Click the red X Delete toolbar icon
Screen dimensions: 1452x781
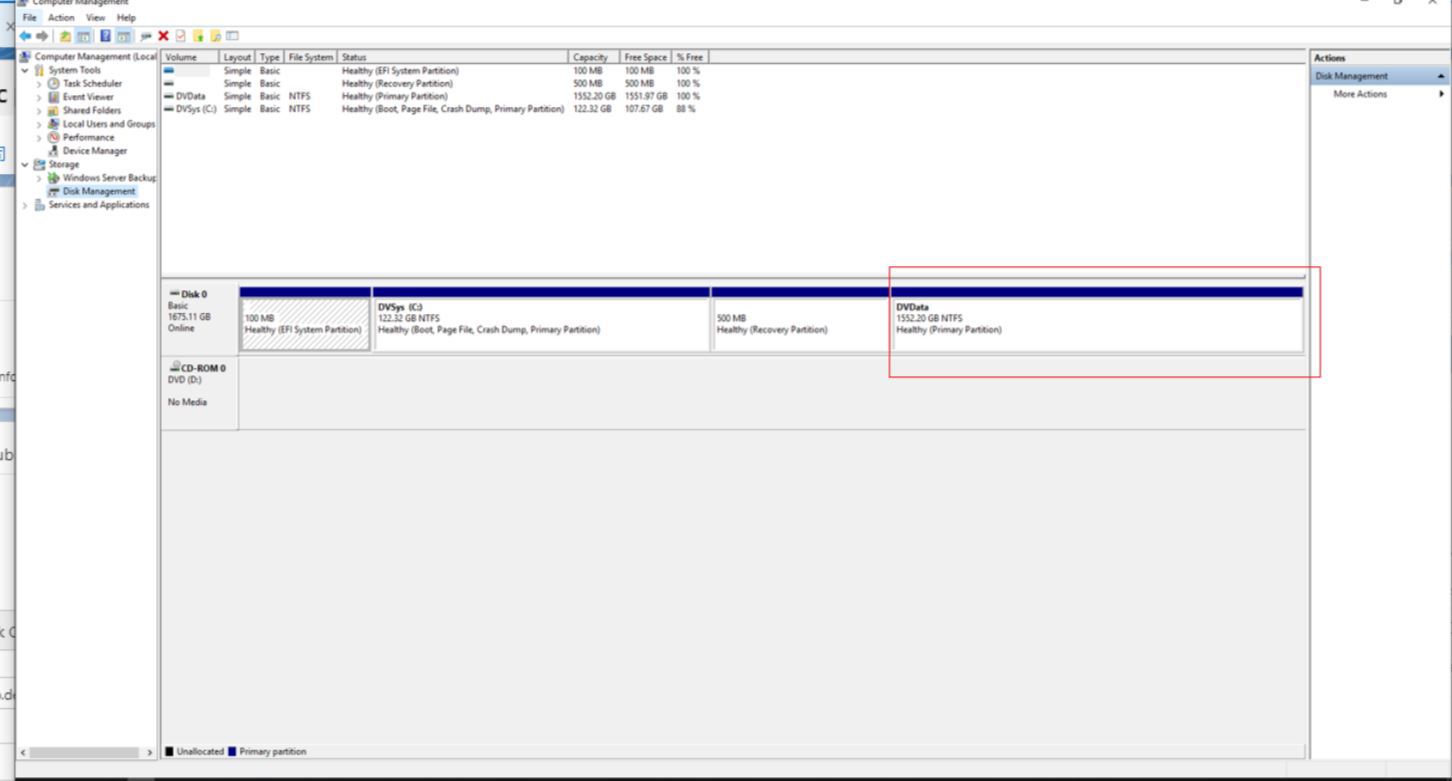163,36
